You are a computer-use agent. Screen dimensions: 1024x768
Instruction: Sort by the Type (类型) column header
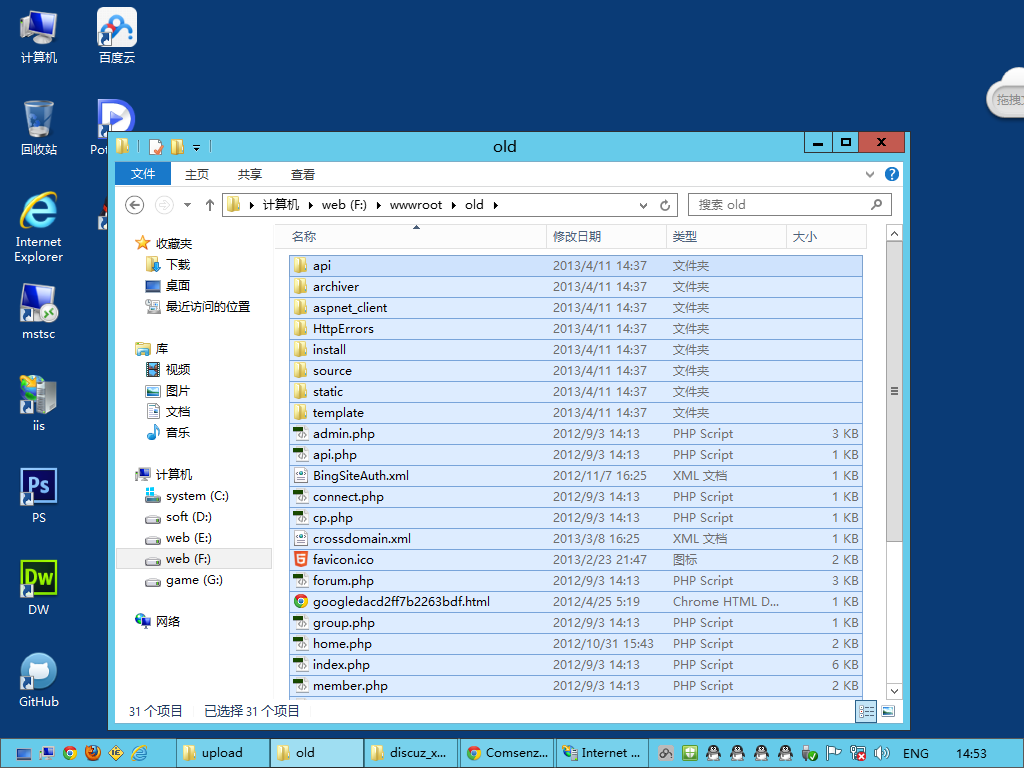[726, 236]
